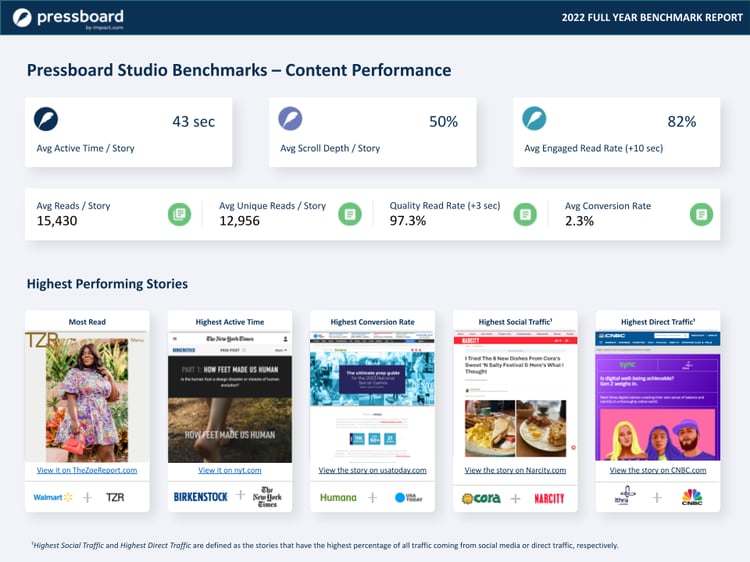The height and width of the screenshot is (562, 750).
Task: Click the Highest Performing Stories heading
Action: point(107,284)
